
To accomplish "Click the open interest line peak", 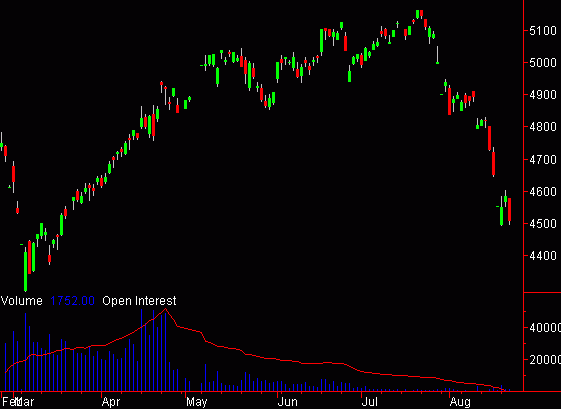I will click(165, 309).
